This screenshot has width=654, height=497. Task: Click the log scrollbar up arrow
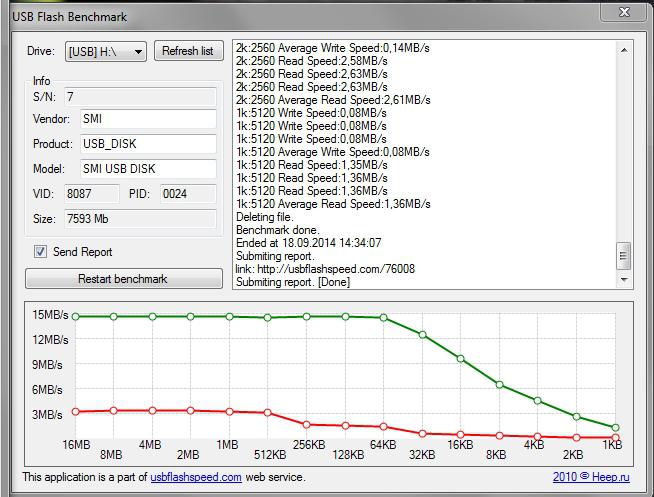coord(624,50)
